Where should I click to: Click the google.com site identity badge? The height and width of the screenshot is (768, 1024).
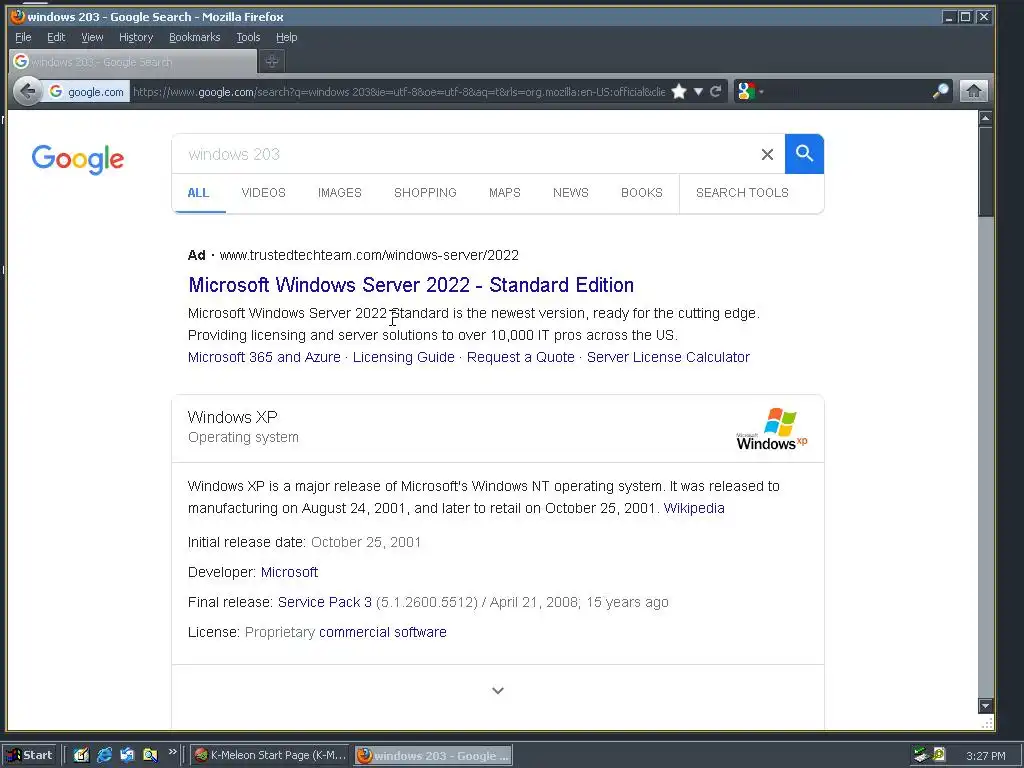[x=88, y=92]
